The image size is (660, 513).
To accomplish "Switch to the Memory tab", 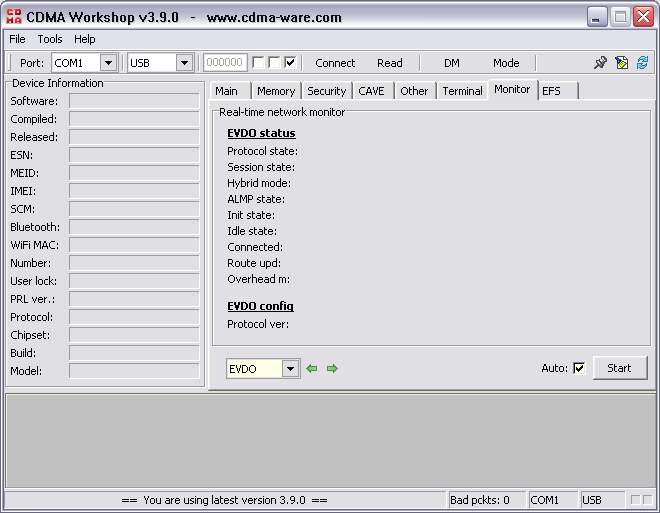I will click(x=276, y=91).
